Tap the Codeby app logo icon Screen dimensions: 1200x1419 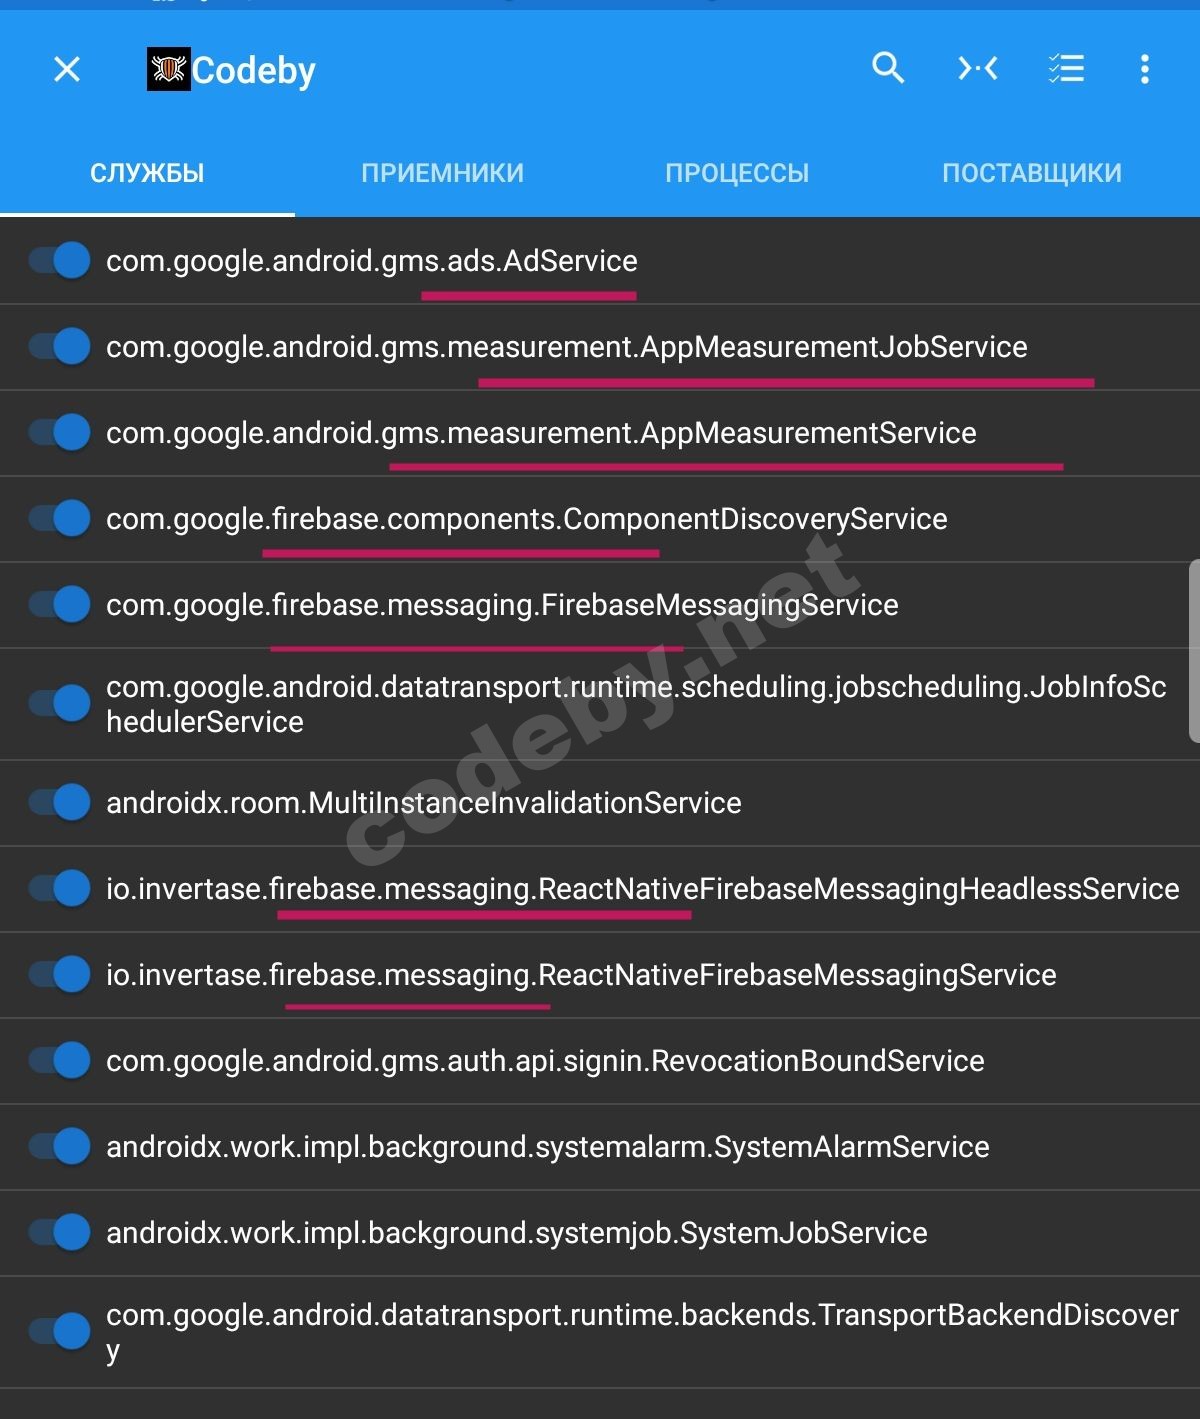click(168, 70)
